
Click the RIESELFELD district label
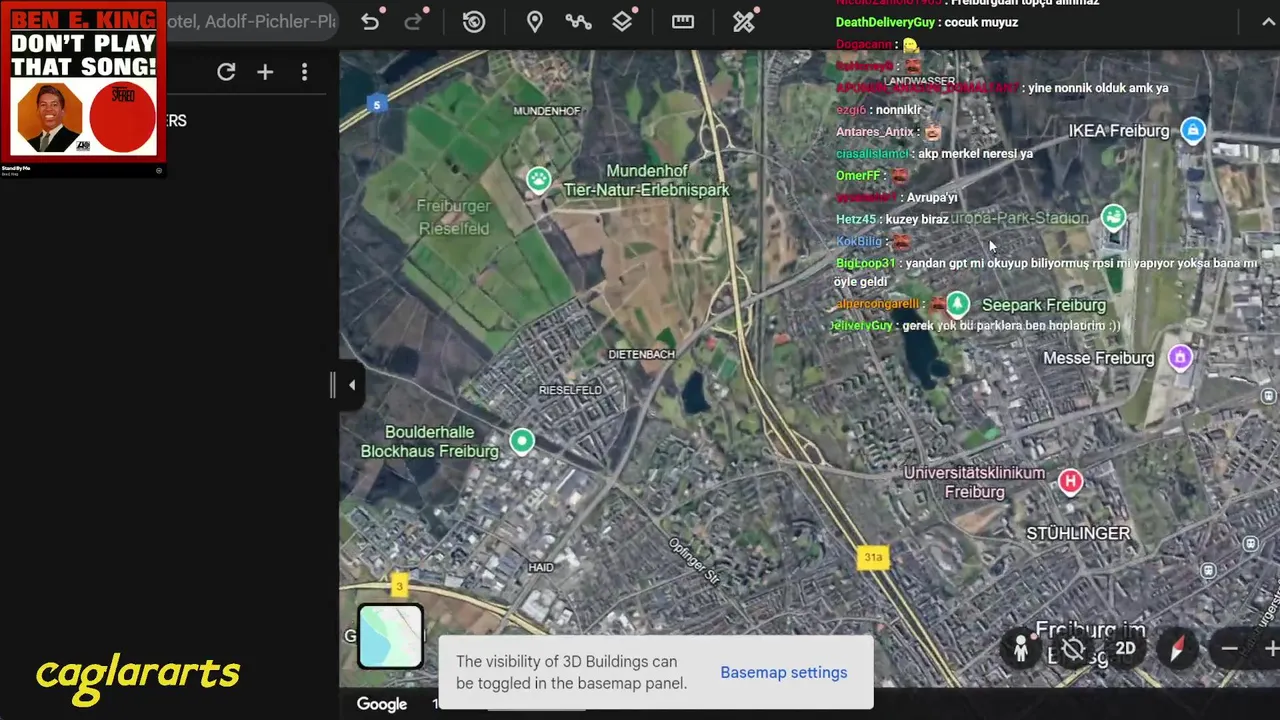click(570, 390)
